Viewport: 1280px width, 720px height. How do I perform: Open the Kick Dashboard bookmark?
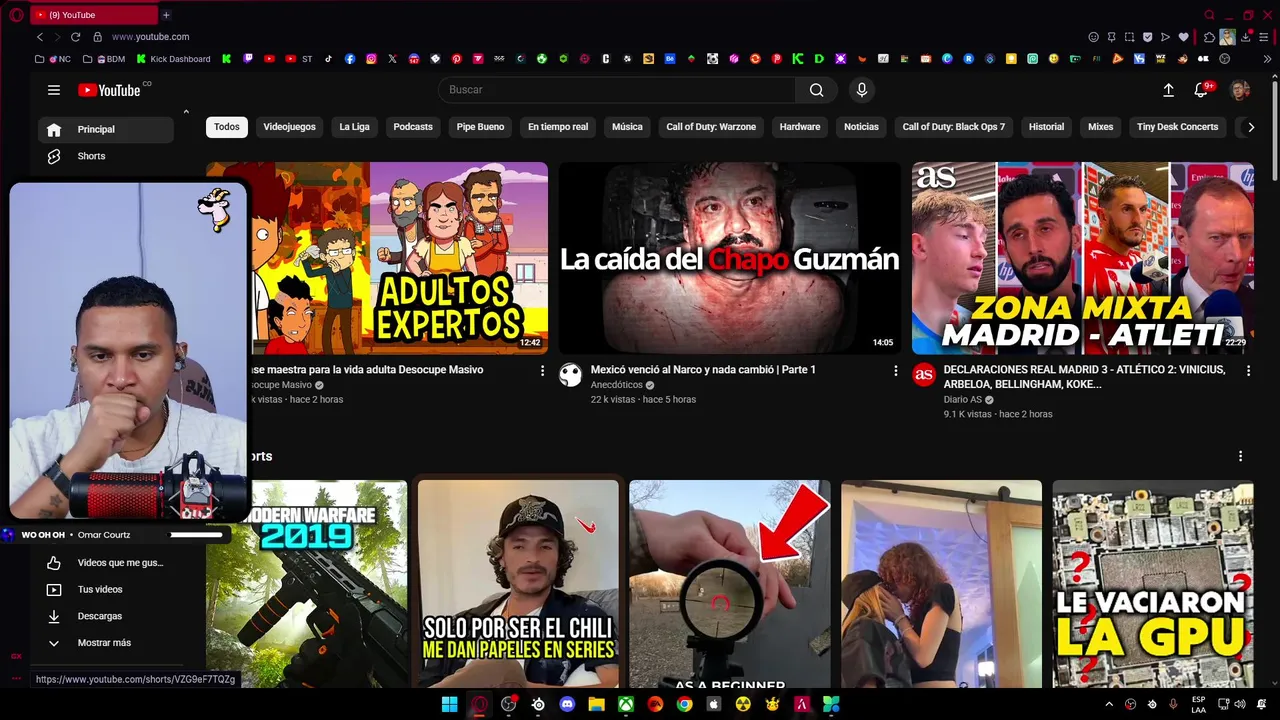(173, 59)
